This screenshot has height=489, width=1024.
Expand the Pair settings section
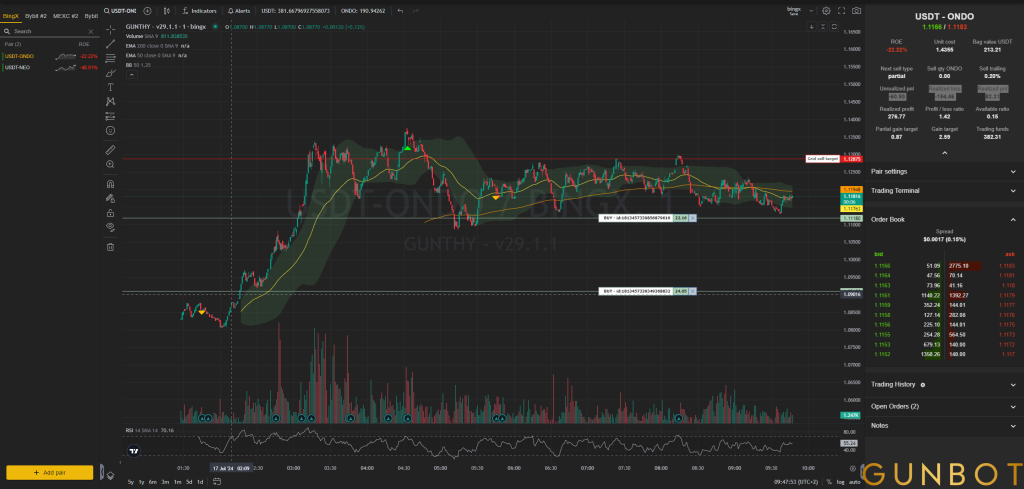point(944,172)
